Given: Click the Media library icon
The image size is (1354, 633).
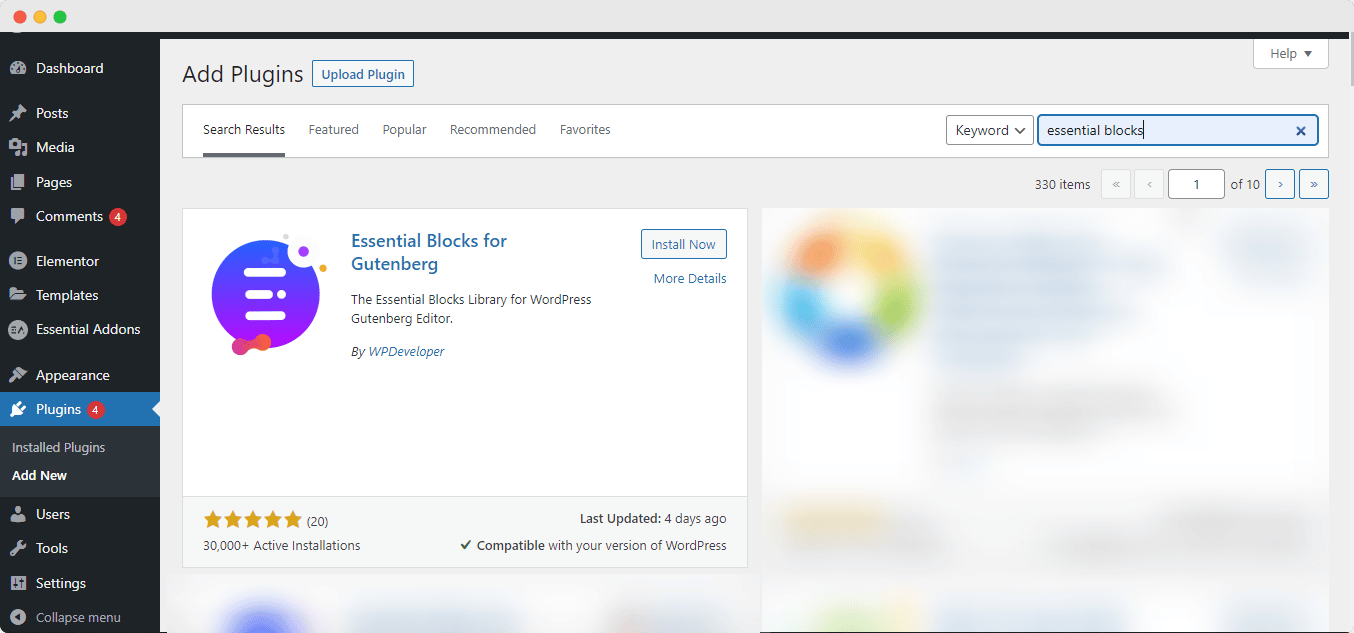Looking at the screenshot, I should (x=18, y=147).
